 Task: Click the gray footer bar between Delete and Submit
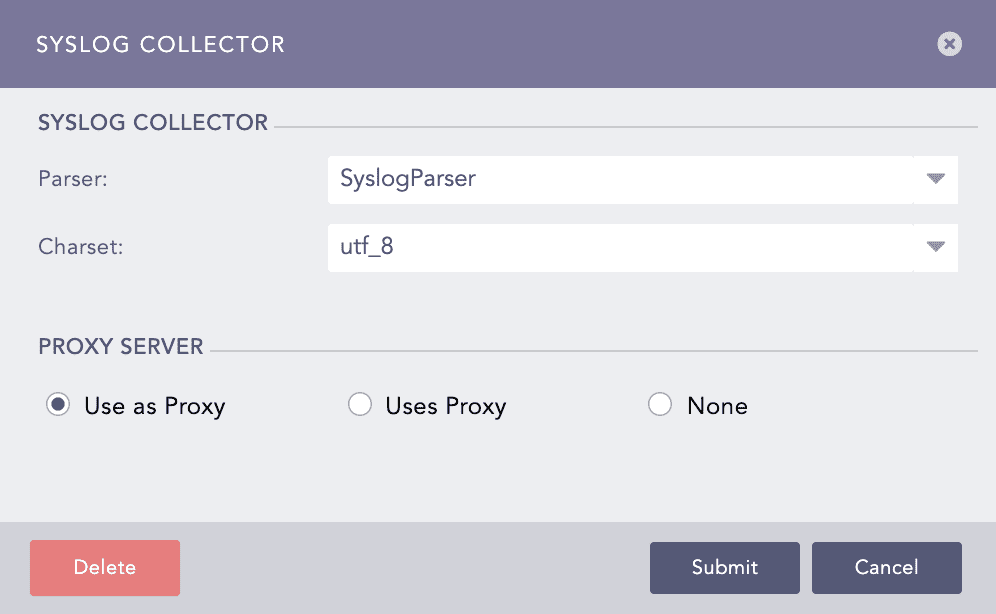click(x=415, y=567)
